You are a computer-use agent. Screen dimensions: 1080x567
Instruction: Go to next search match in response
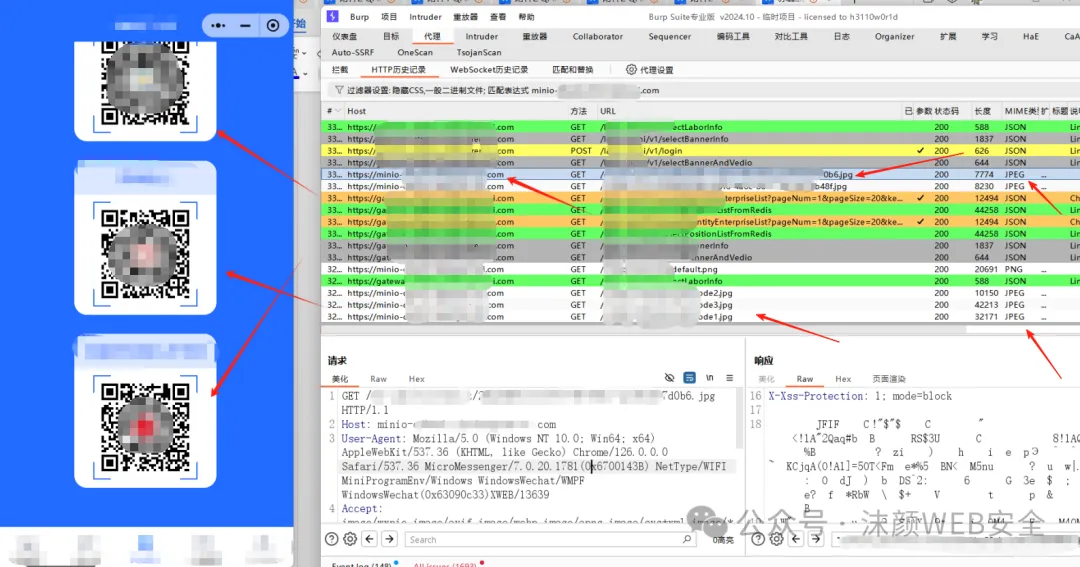pos(816,539)
